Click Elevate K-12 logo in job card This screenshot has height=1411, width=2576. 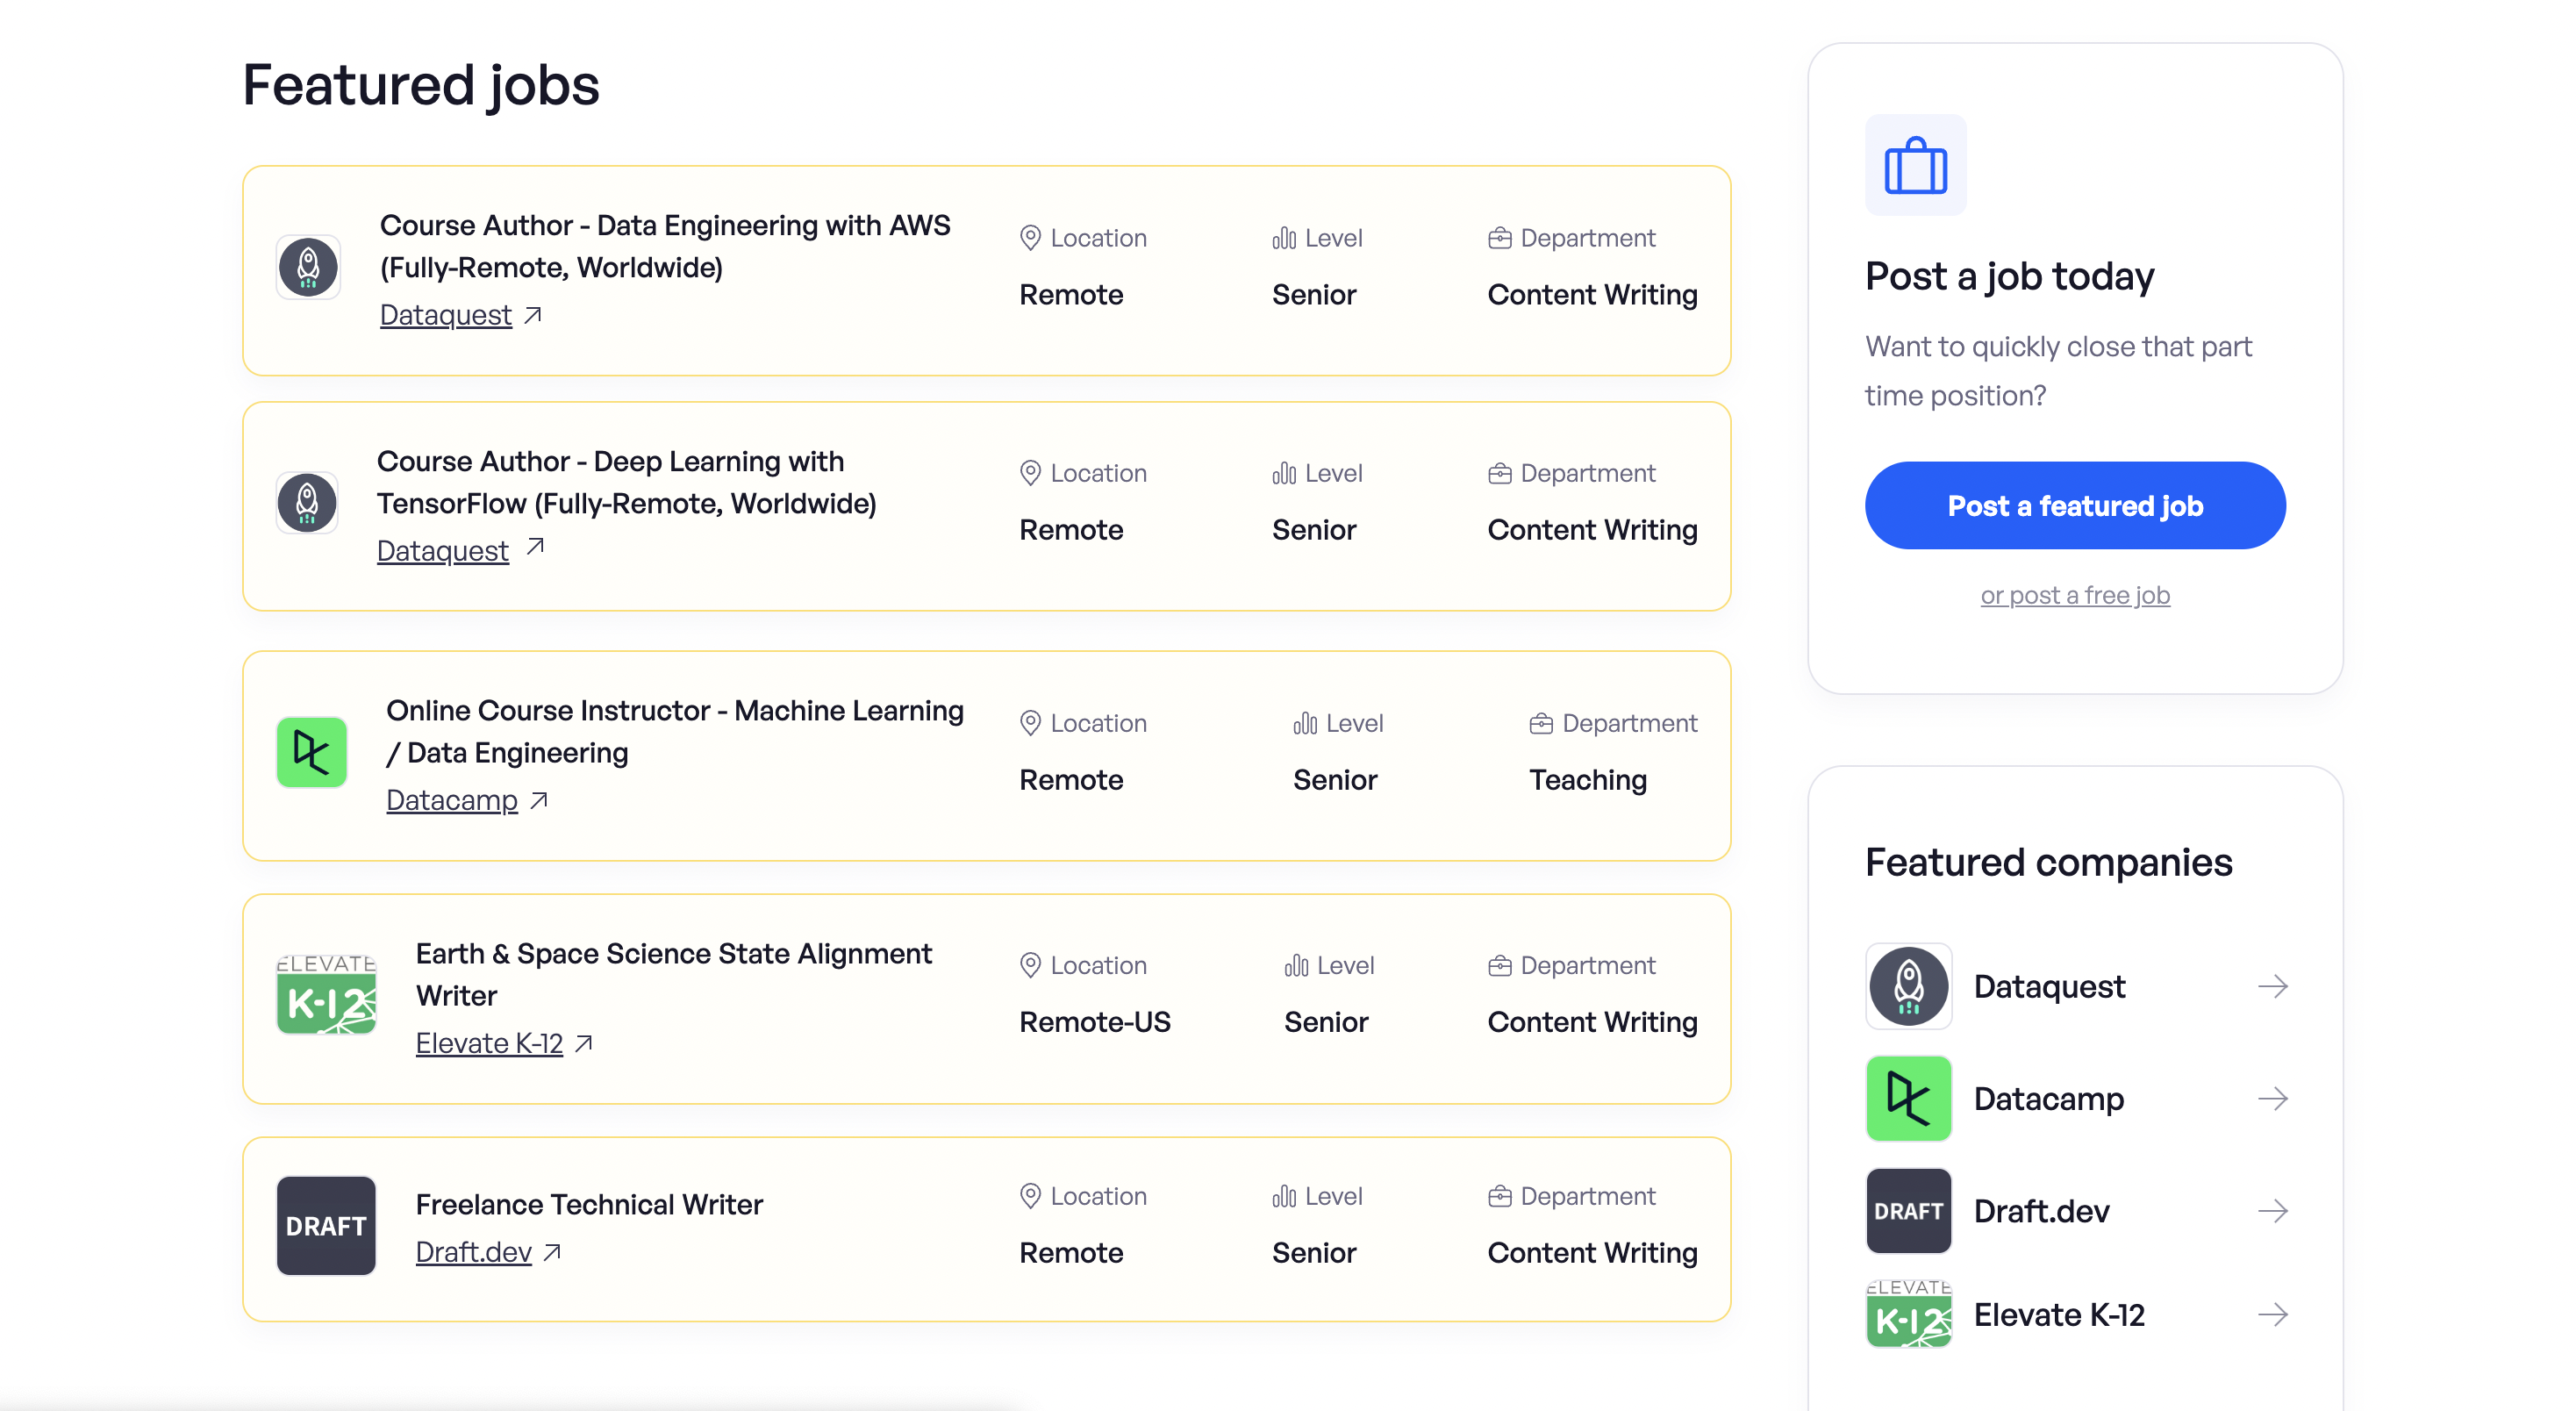pyautogui.click(x=326, y=994)
